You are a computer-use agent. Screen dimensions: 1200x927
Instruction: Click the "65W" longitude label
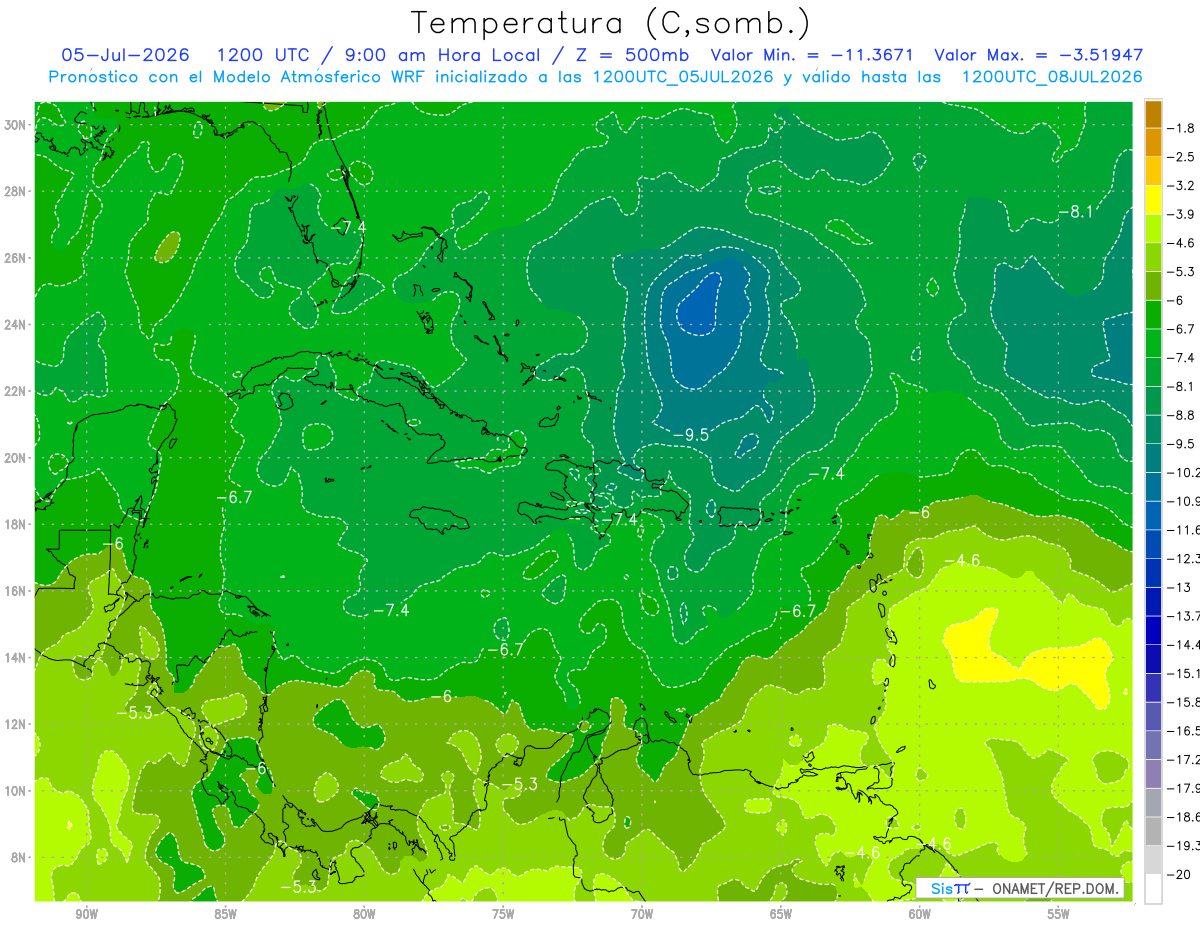(x=781, y=914)
